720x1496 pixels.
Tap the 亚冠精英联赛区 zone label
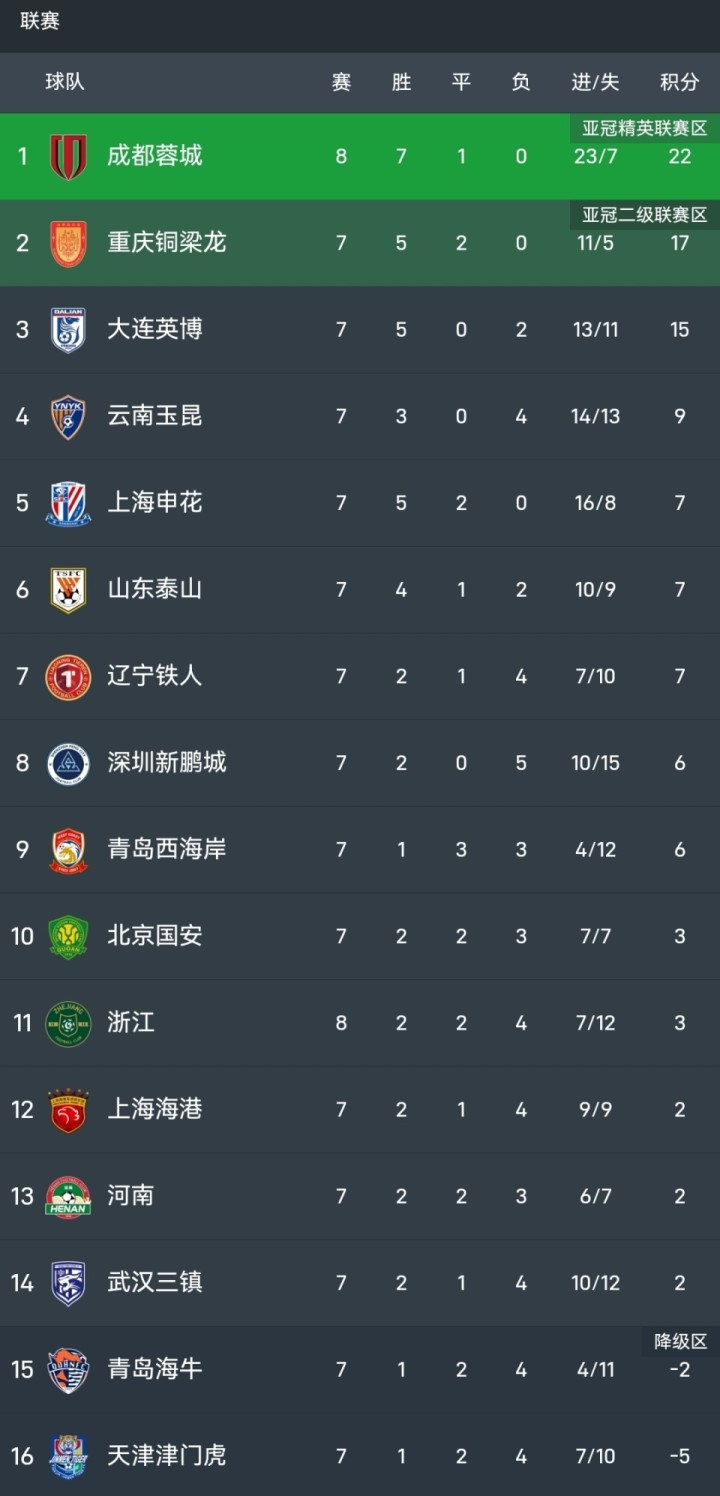pos(645,128)
